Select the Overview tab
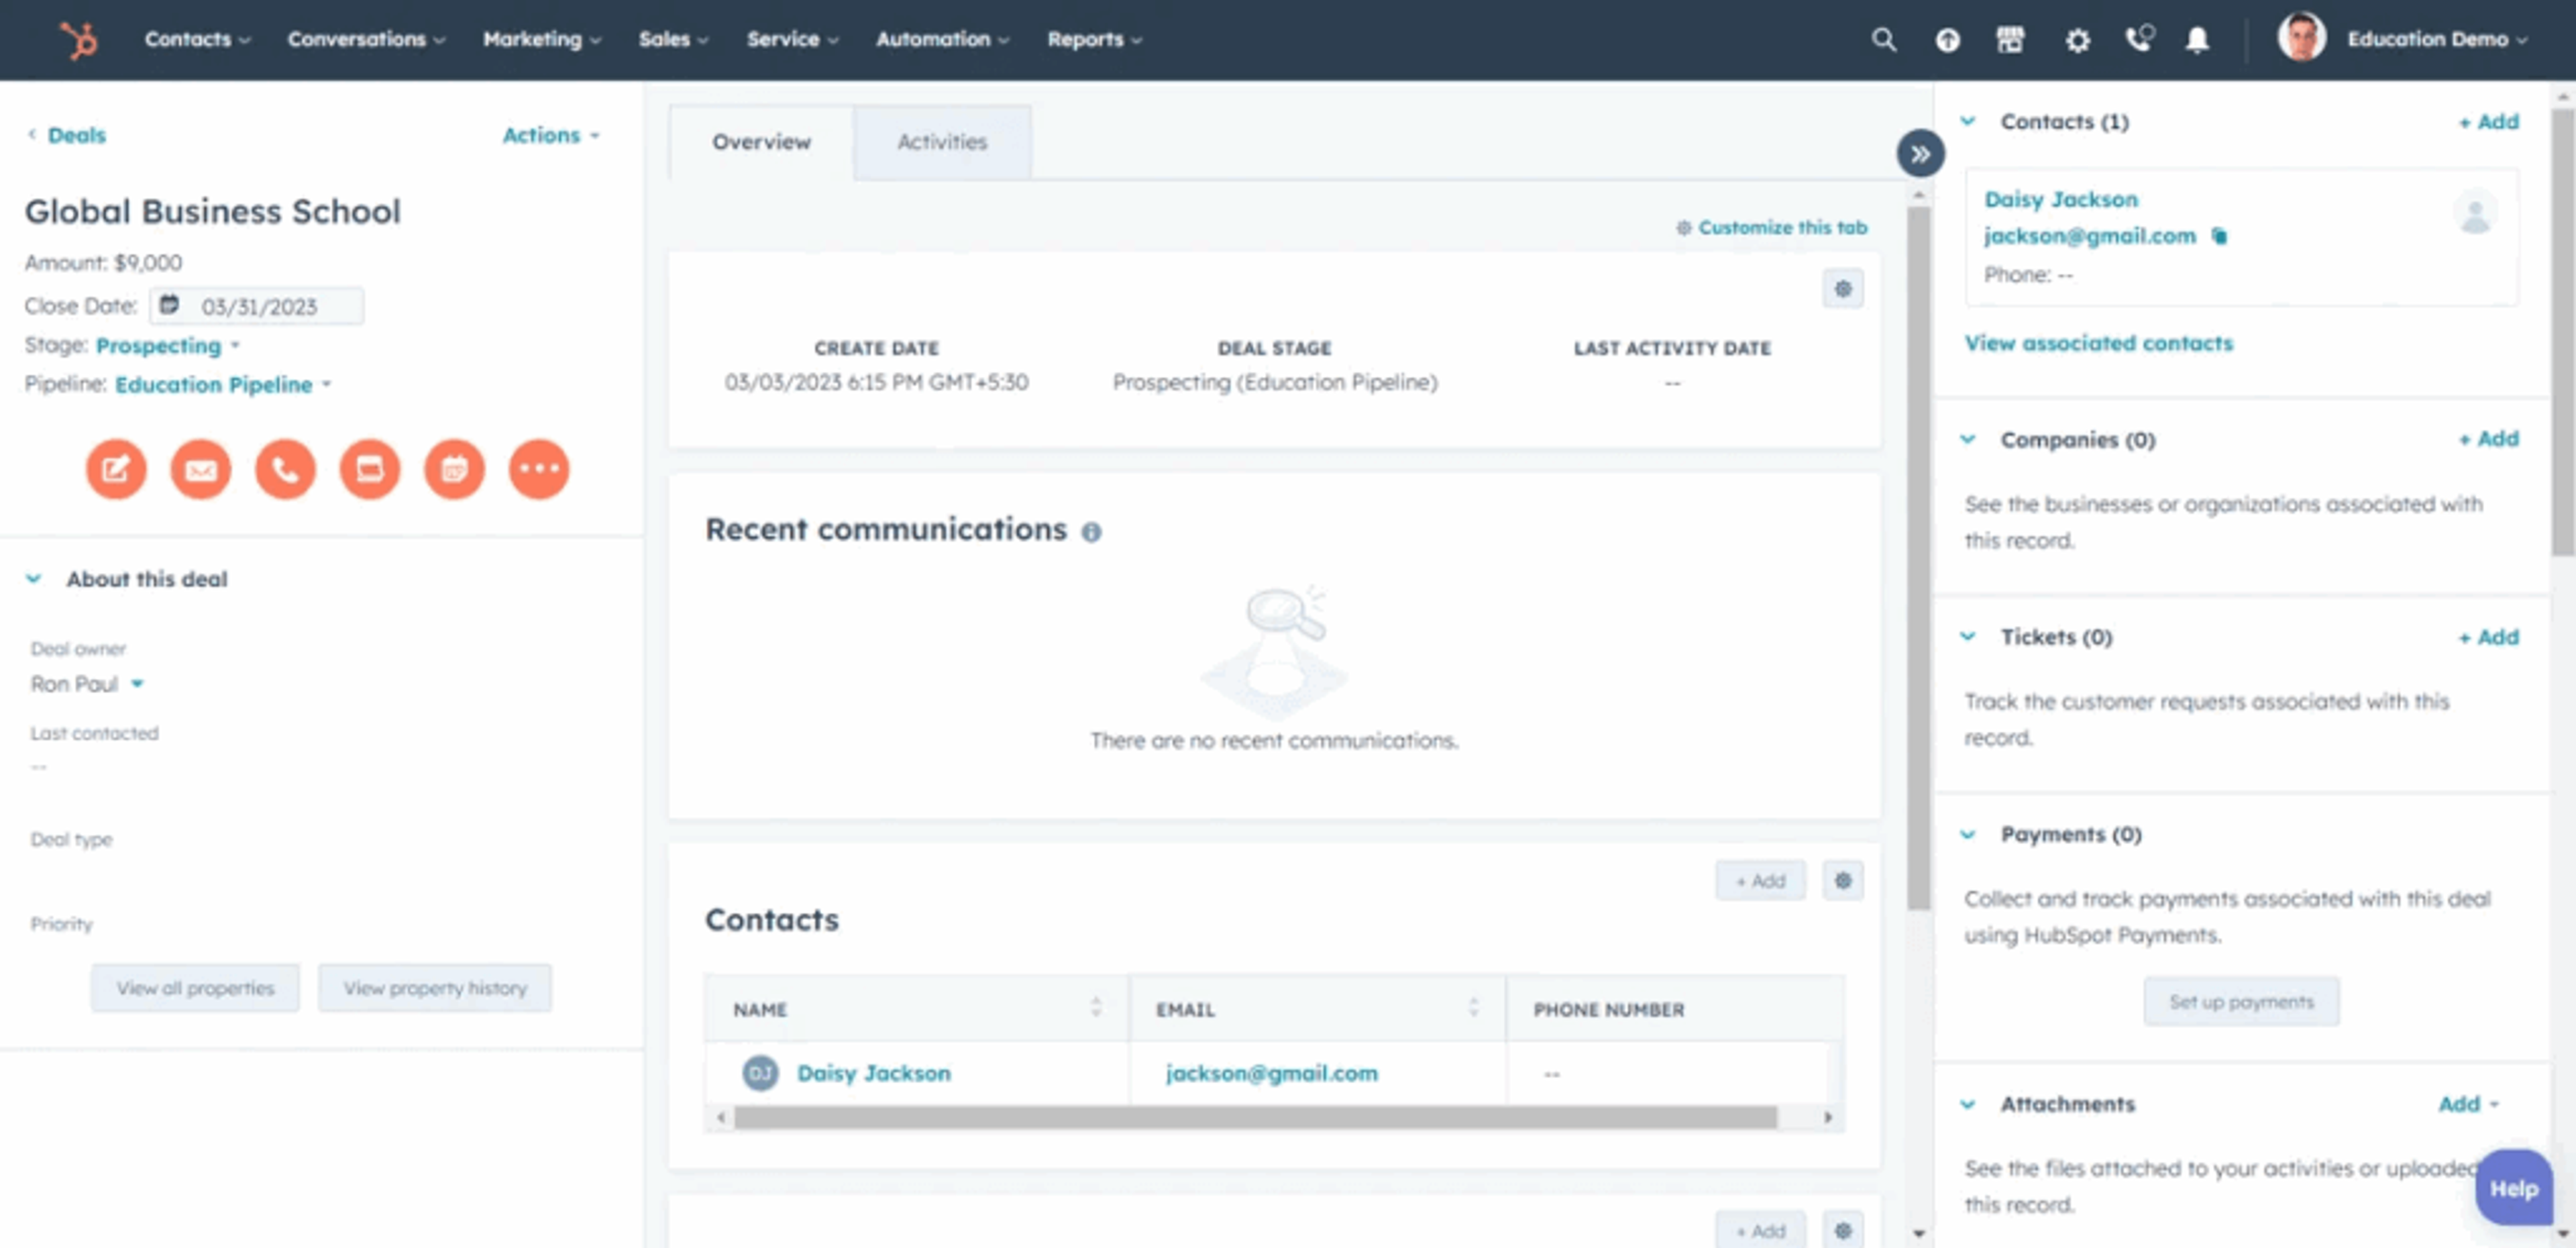Image resolution: width=2576 pixels, height=1248 pixels. click(x=761, y=142)
